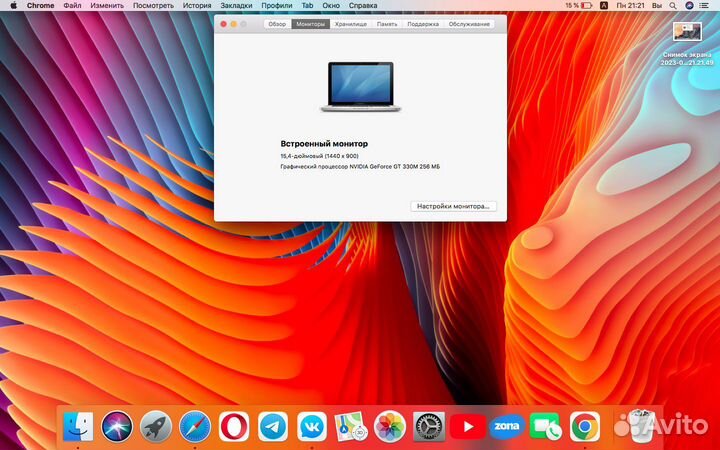Click the Настройки монитора button
Screen dimensions: 720x450
pos(453,206)
